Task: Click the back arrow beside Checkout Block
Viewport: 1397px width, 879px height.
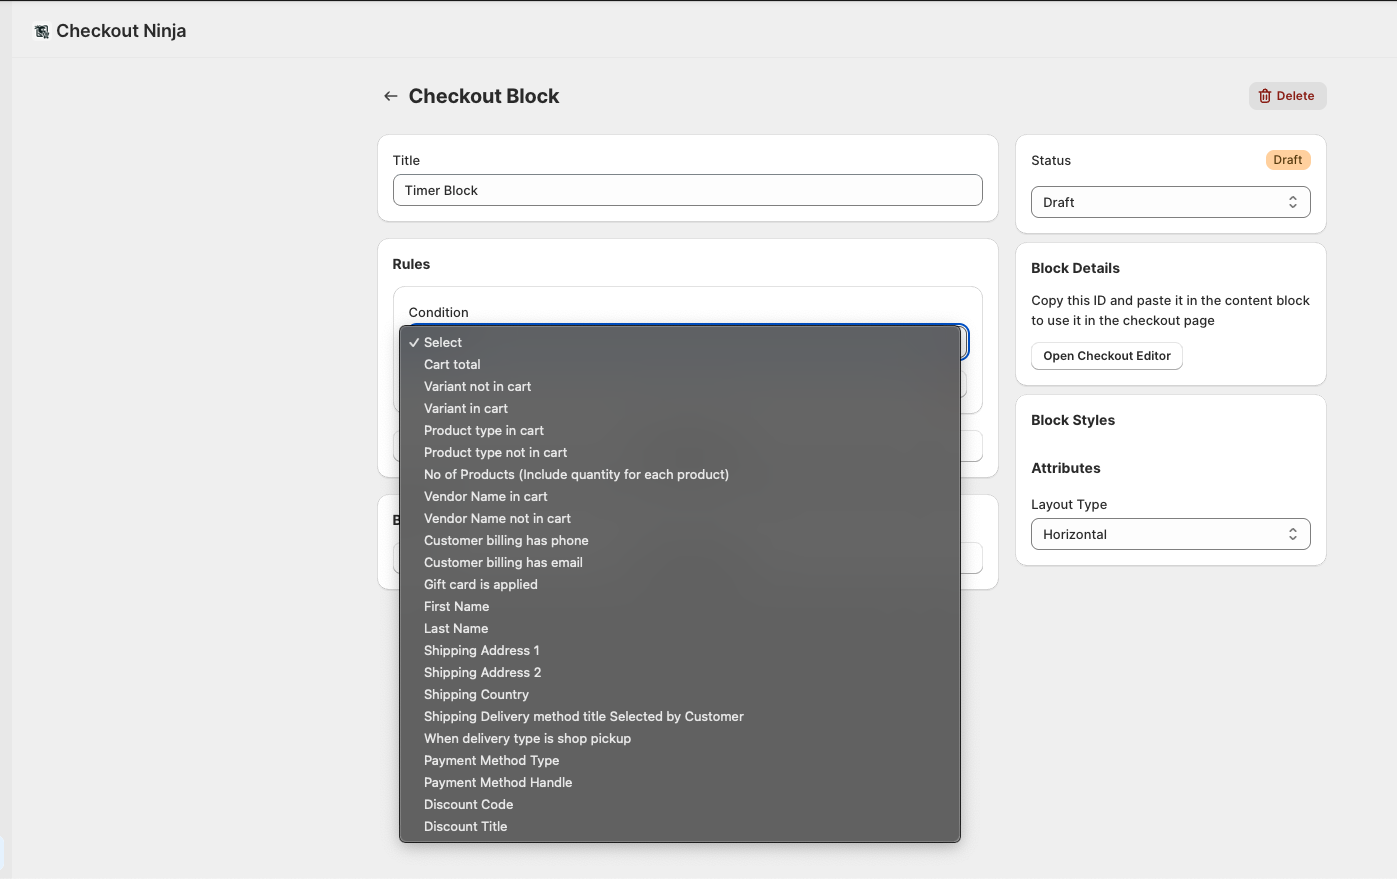Action: 390,96
